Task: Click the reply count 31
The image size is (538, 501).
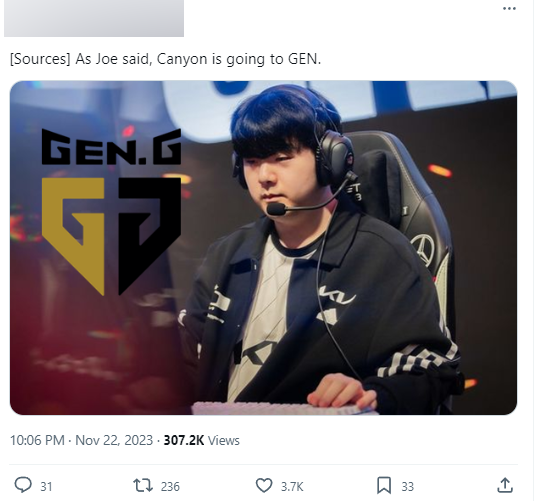Action: pos(46,487)
